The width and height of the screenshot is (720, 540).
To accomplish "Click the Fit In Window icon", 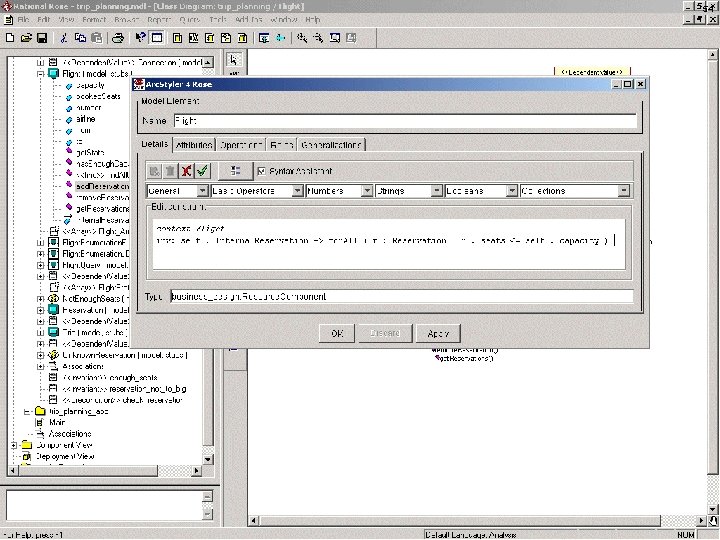I will [x=335, y=38].
